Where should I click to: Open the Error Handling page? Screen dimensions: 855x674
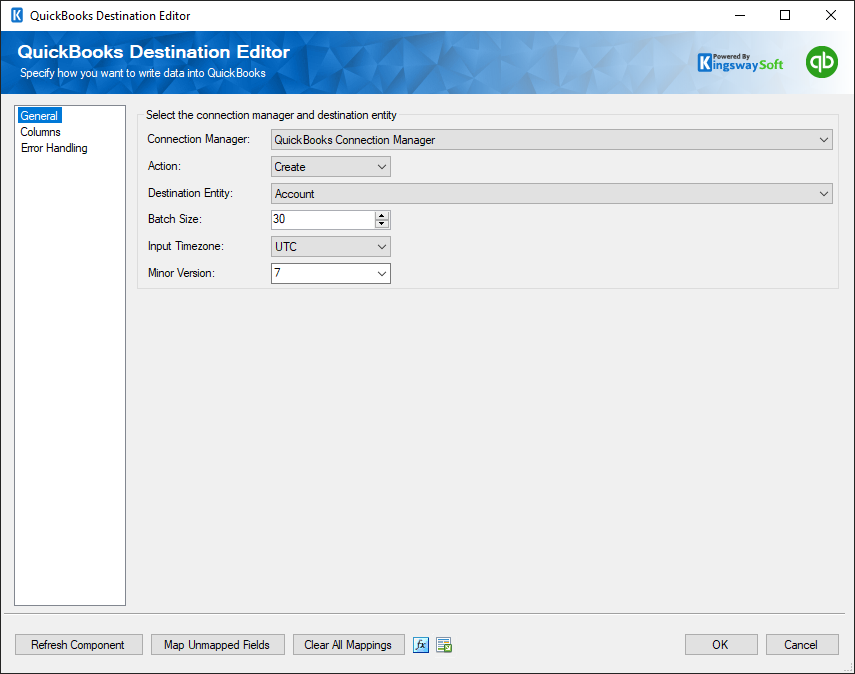point(54,148)
